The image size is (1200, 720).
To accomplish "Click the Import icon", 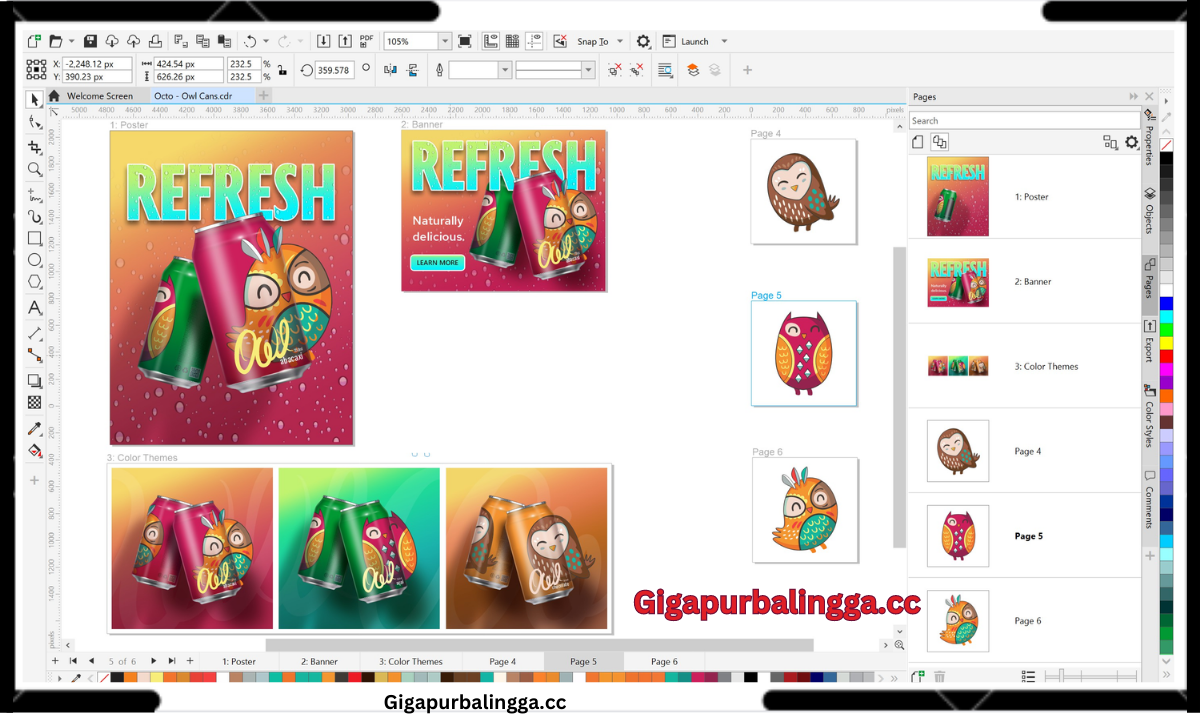I will [324, 41].
